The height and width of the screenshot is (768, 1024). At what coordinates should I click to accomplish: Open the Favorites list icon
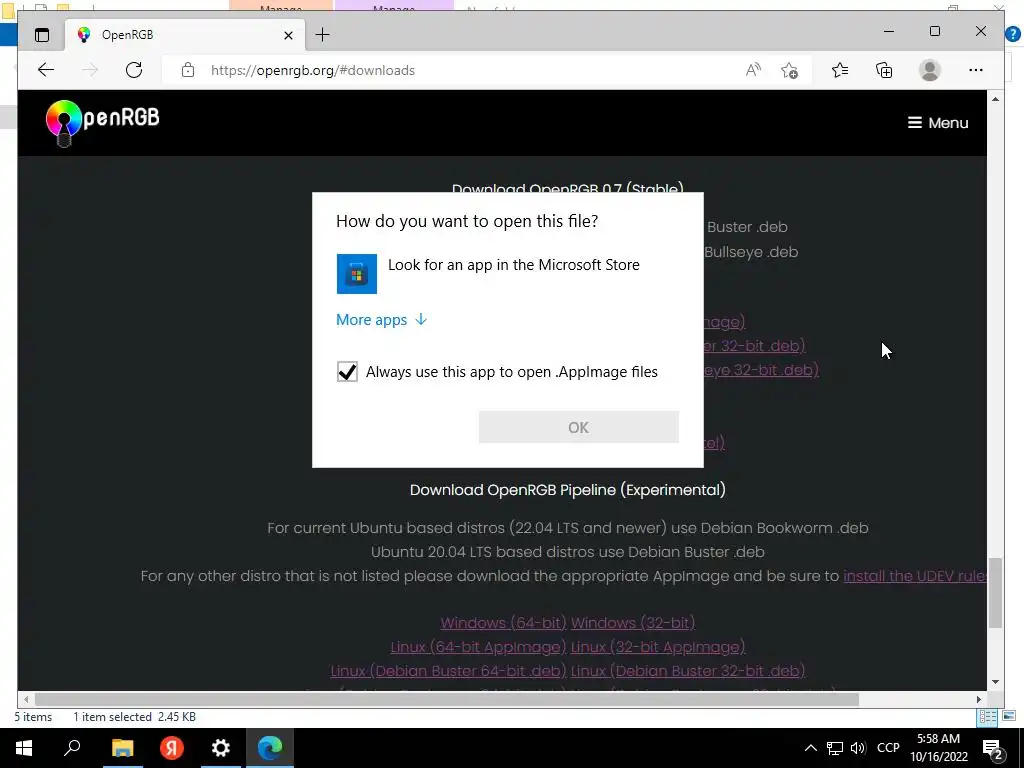[x=840, y=70]
